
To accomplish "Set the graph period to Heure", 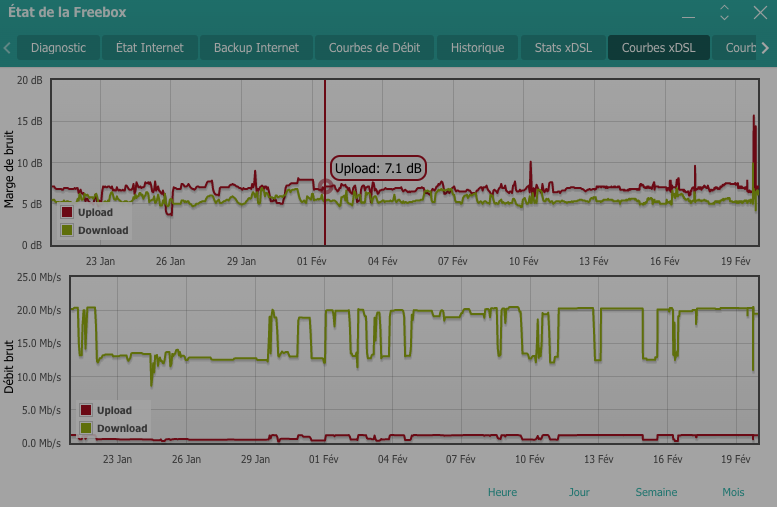I will click(502, 492).
